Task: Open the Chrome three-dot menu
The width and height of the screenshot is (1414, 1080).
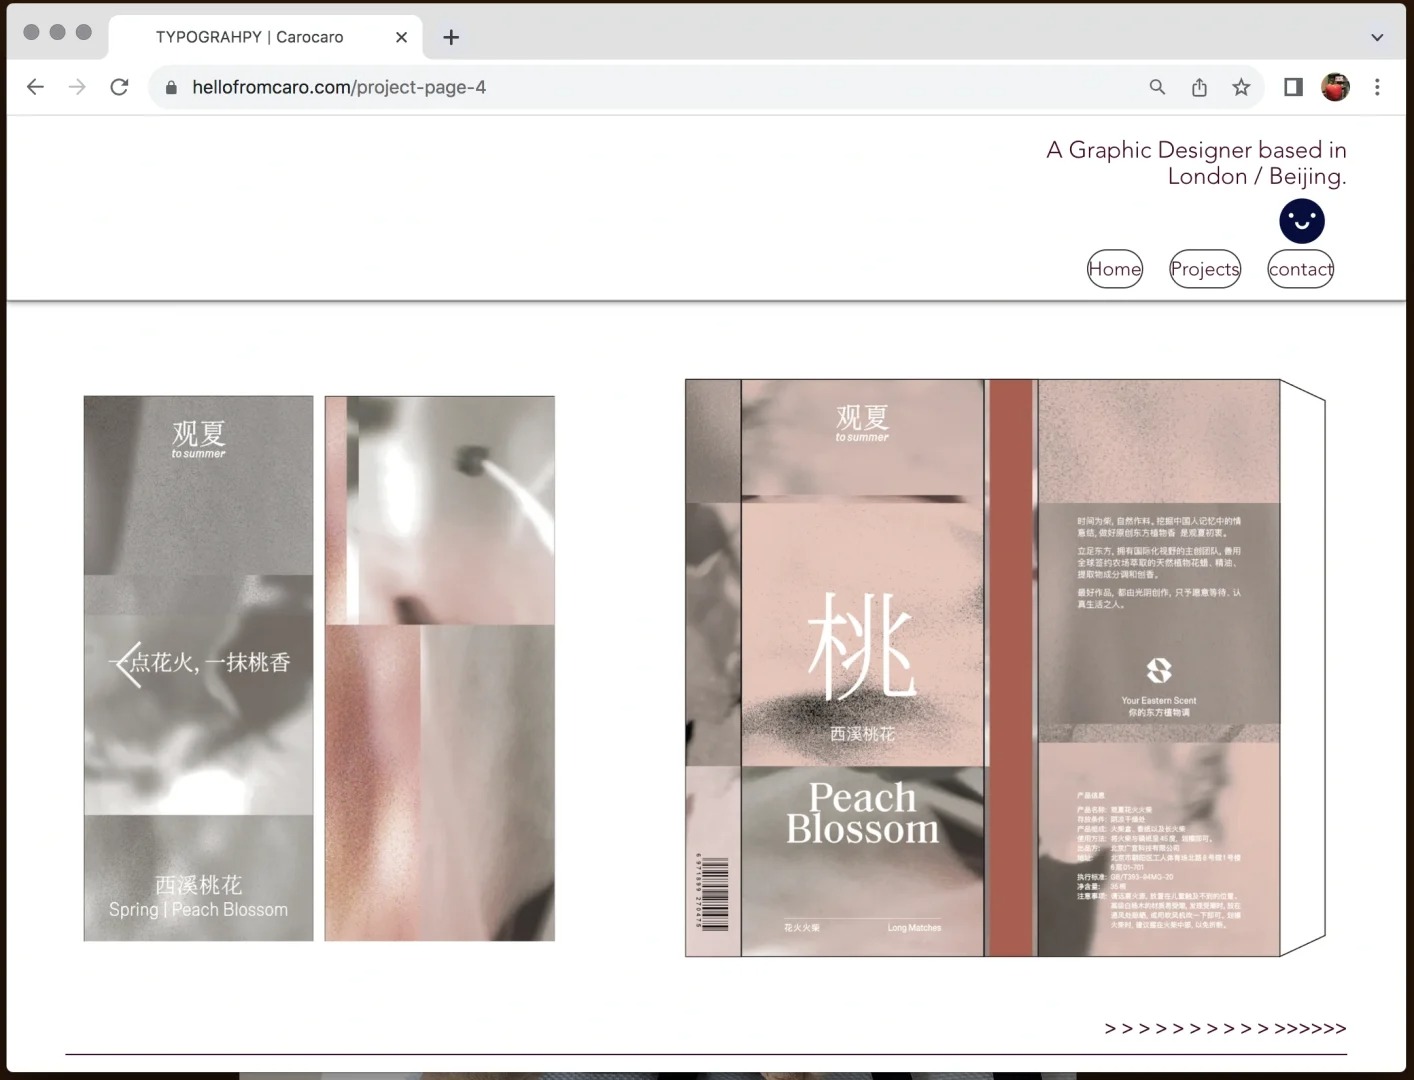Action: tap(1377, 87)
